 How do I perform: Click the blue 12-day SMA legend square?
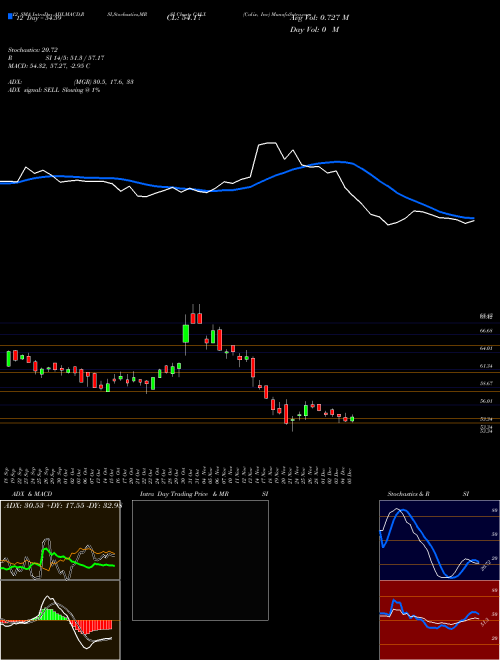click(x=10, y=16)
